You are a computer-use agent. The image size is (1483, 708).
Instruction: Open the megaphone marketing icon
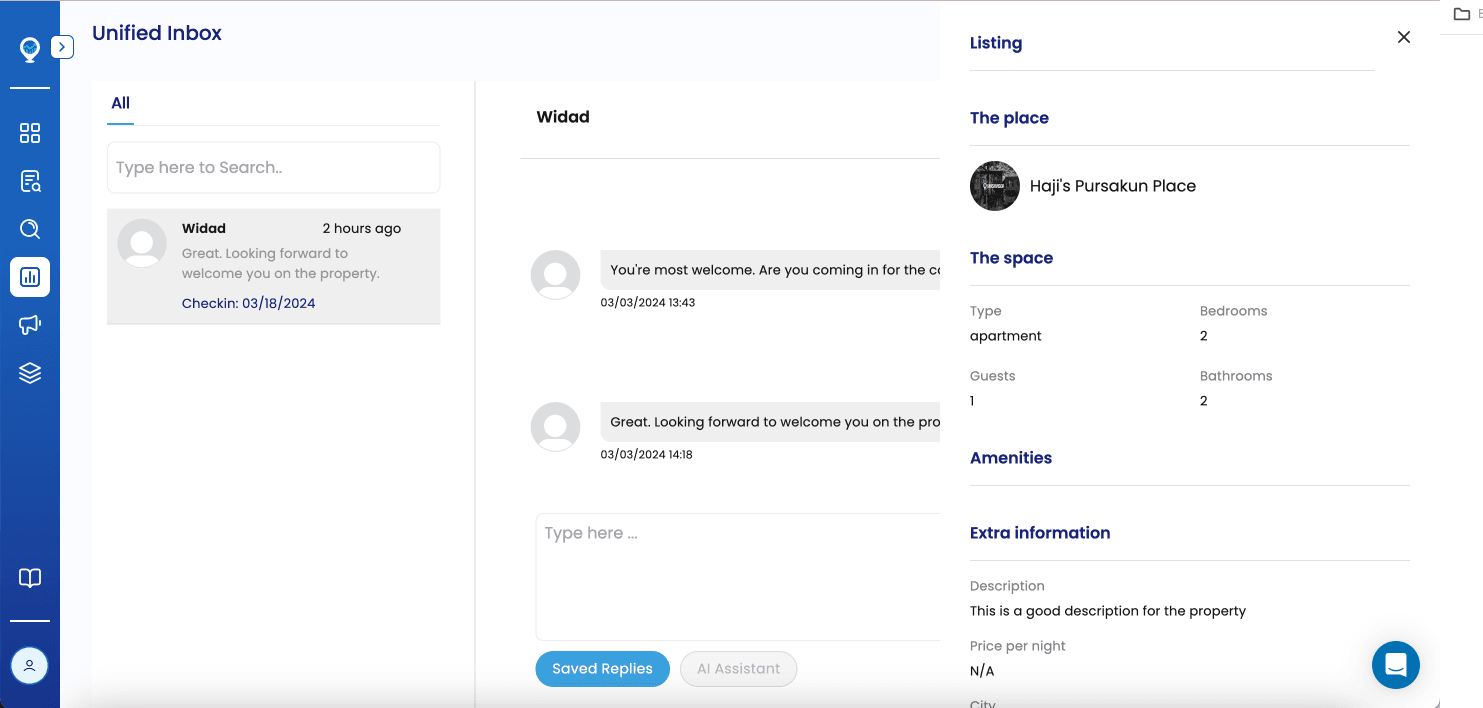[x=30, y=325]
